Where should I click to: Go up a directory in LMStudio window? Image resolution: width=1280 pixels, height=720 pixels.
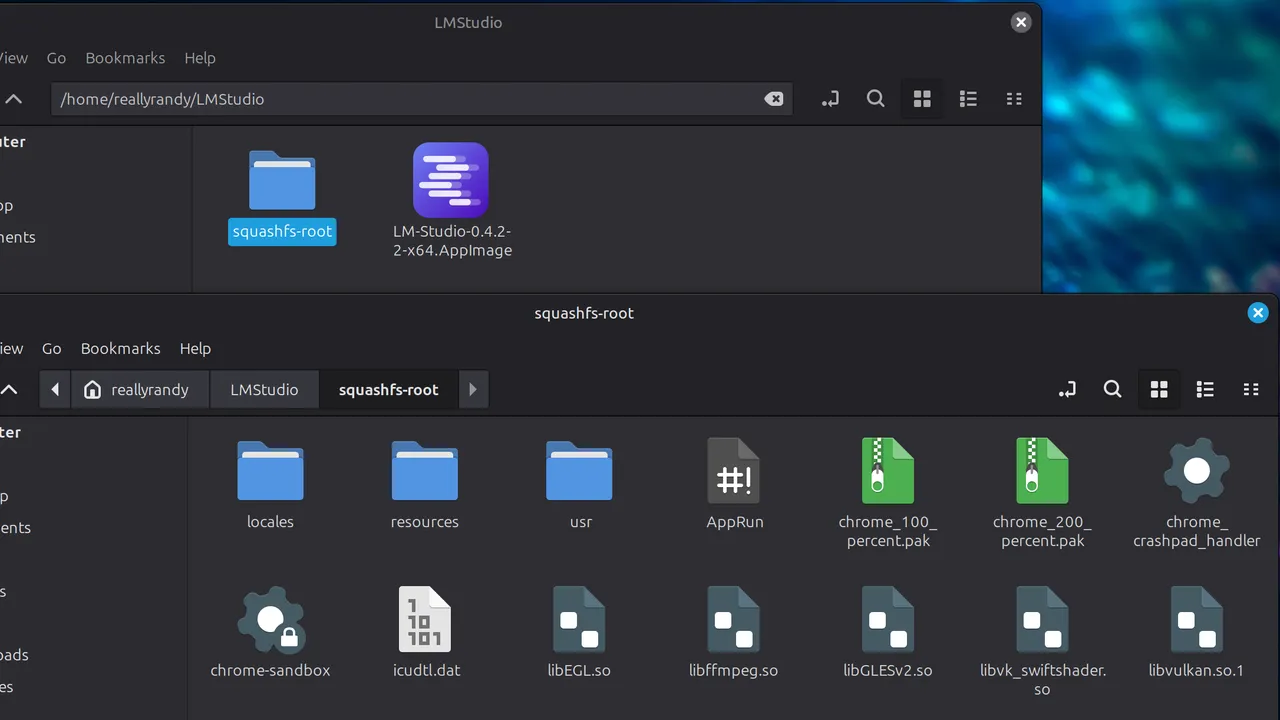click(x=14, y=99)
